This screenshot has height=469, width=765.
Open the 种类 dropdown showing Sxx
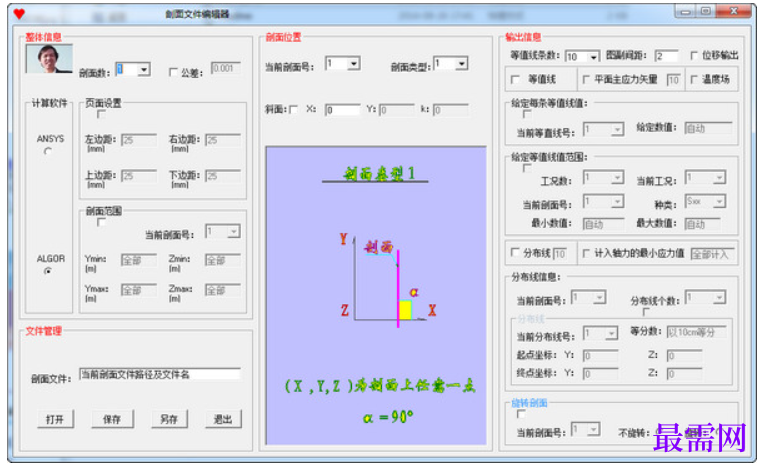[720, 201]
